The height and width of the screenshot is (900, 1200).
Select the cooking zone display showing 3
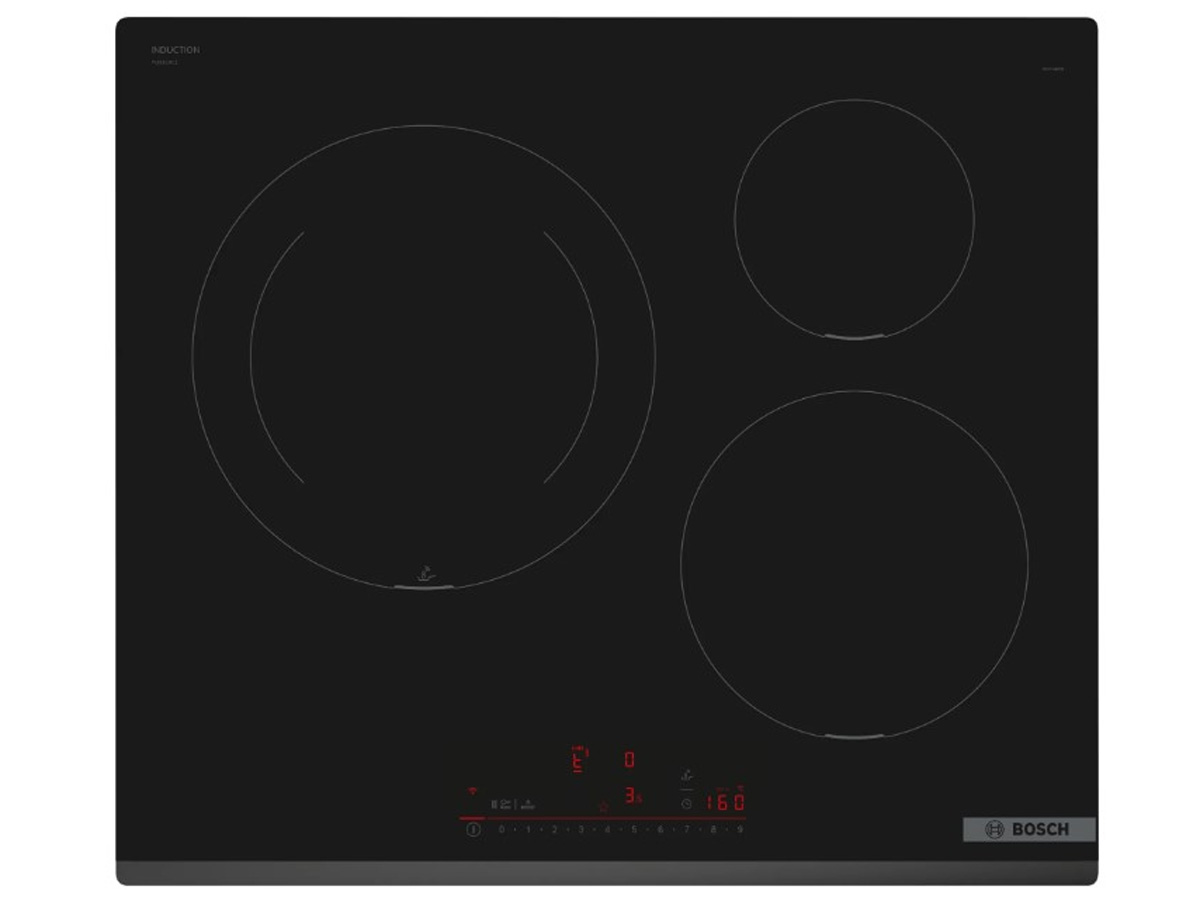(x=630, y=797)
